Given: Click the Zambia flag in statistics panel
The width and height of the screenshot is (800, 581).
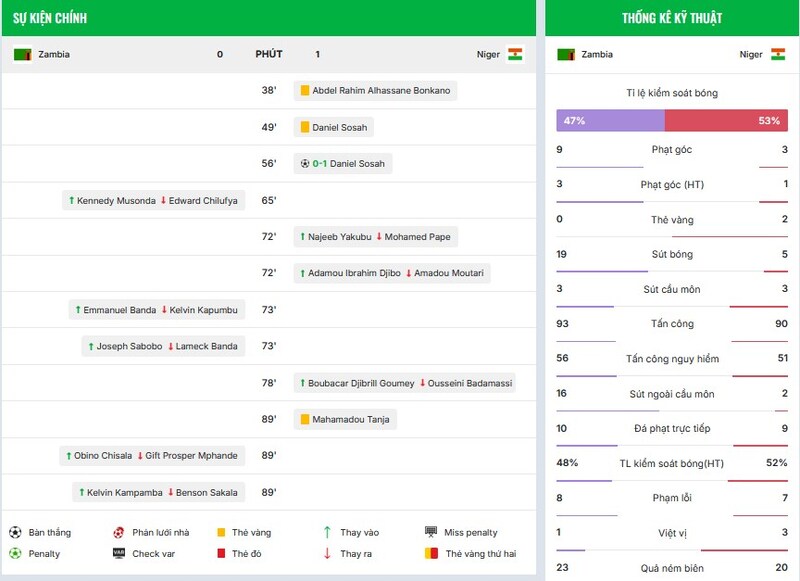Looking at the screenshot, I should point(566,54).
